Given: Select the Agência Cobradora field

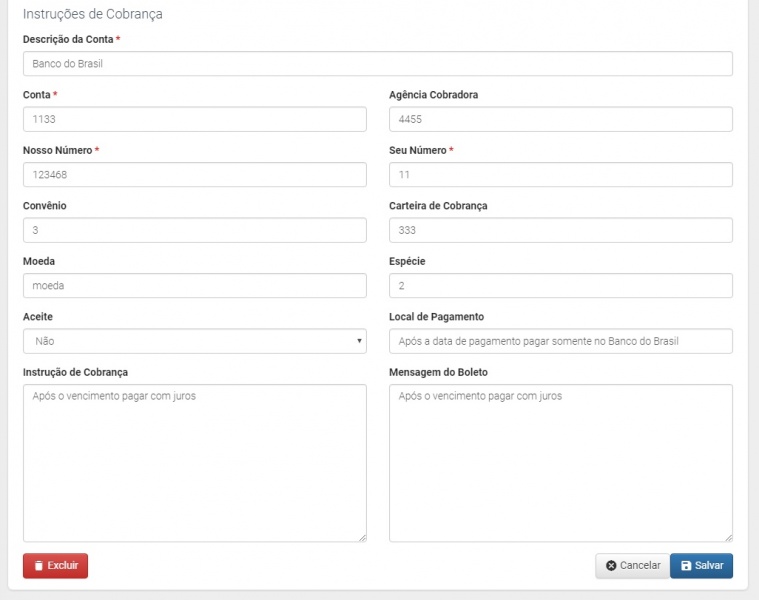Looking at the screenshot, I should click(561, 119).
